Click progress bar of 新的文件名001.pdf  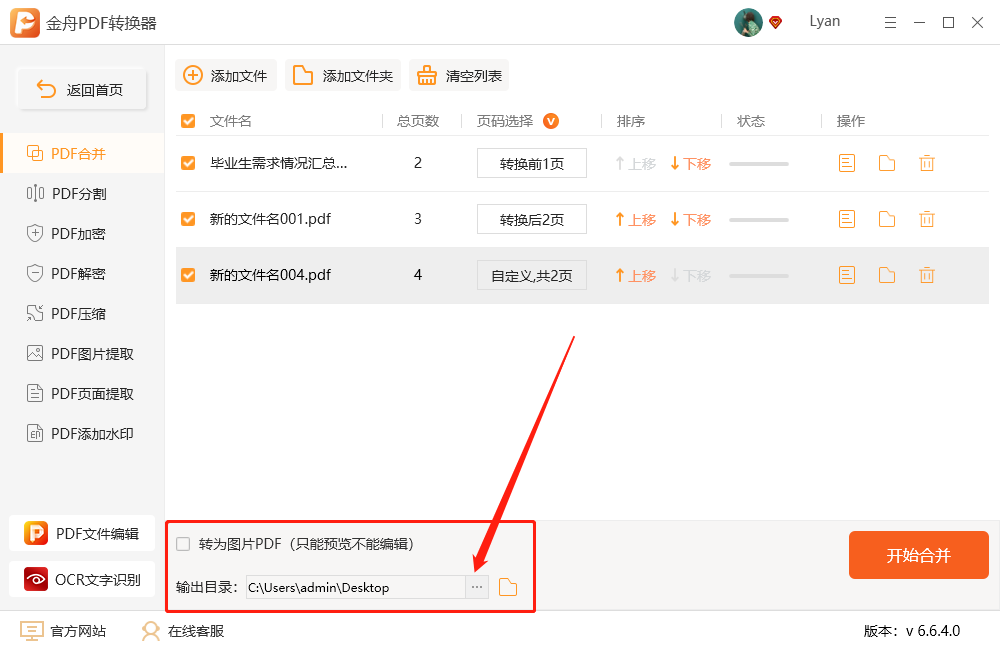coord(758,219)
